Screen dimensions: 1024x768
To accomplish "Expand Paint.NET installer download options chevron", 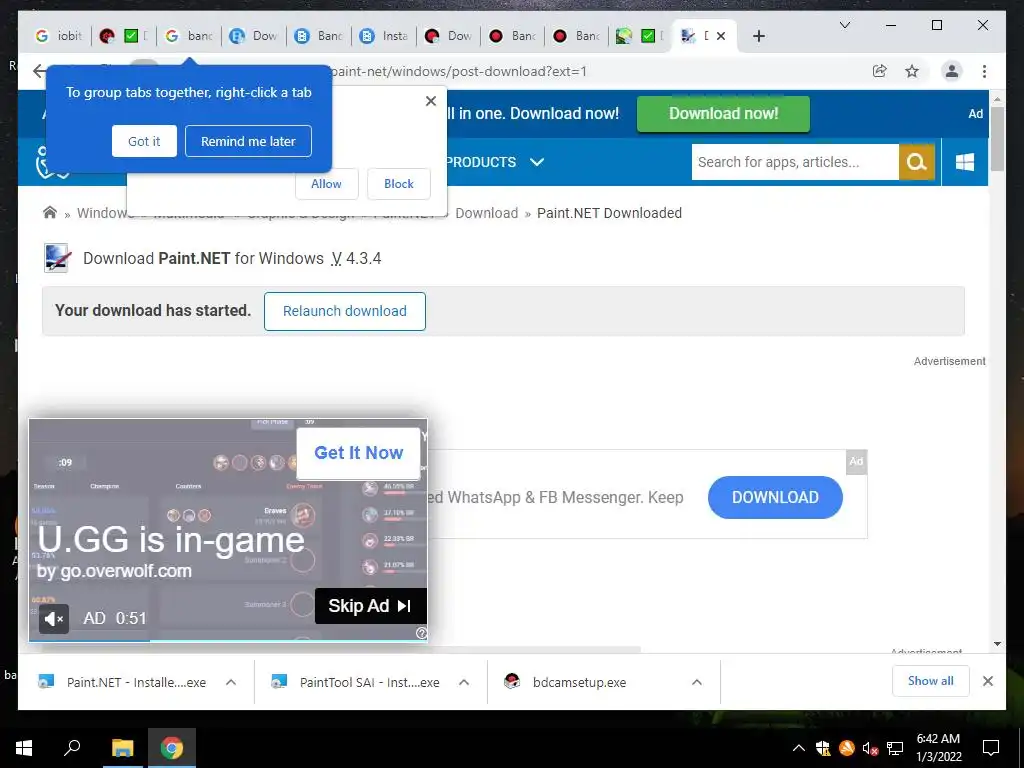I will pyautogui.click(x=231, y=682).
